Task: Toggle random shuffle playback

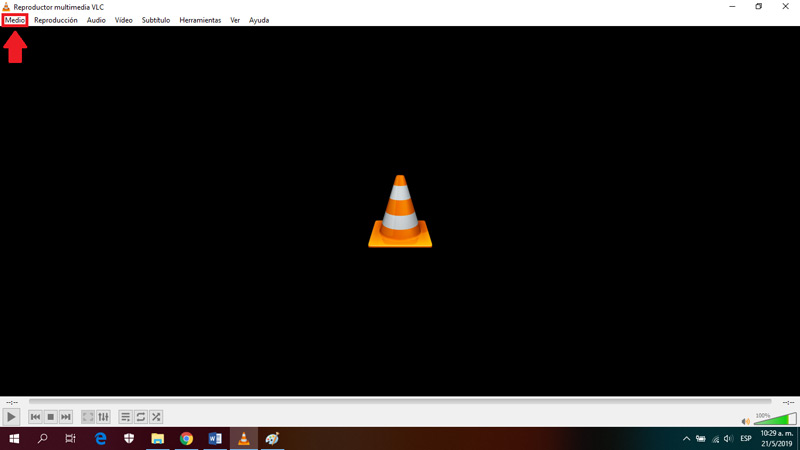Action: click(156, 417)
